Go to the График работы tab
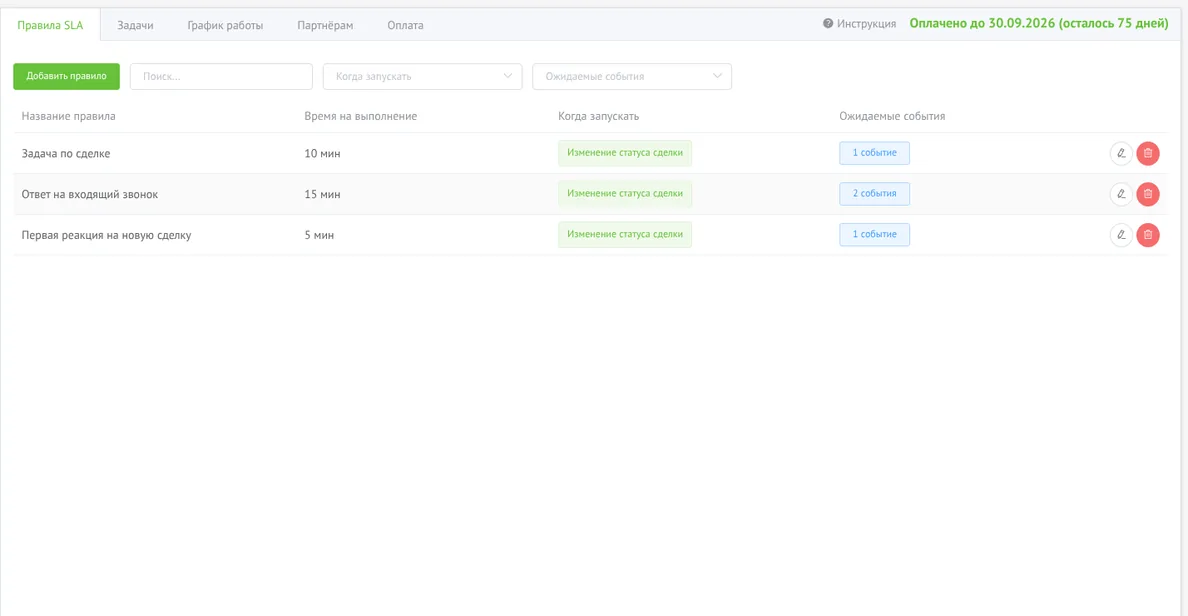 (x=225, y=25)
